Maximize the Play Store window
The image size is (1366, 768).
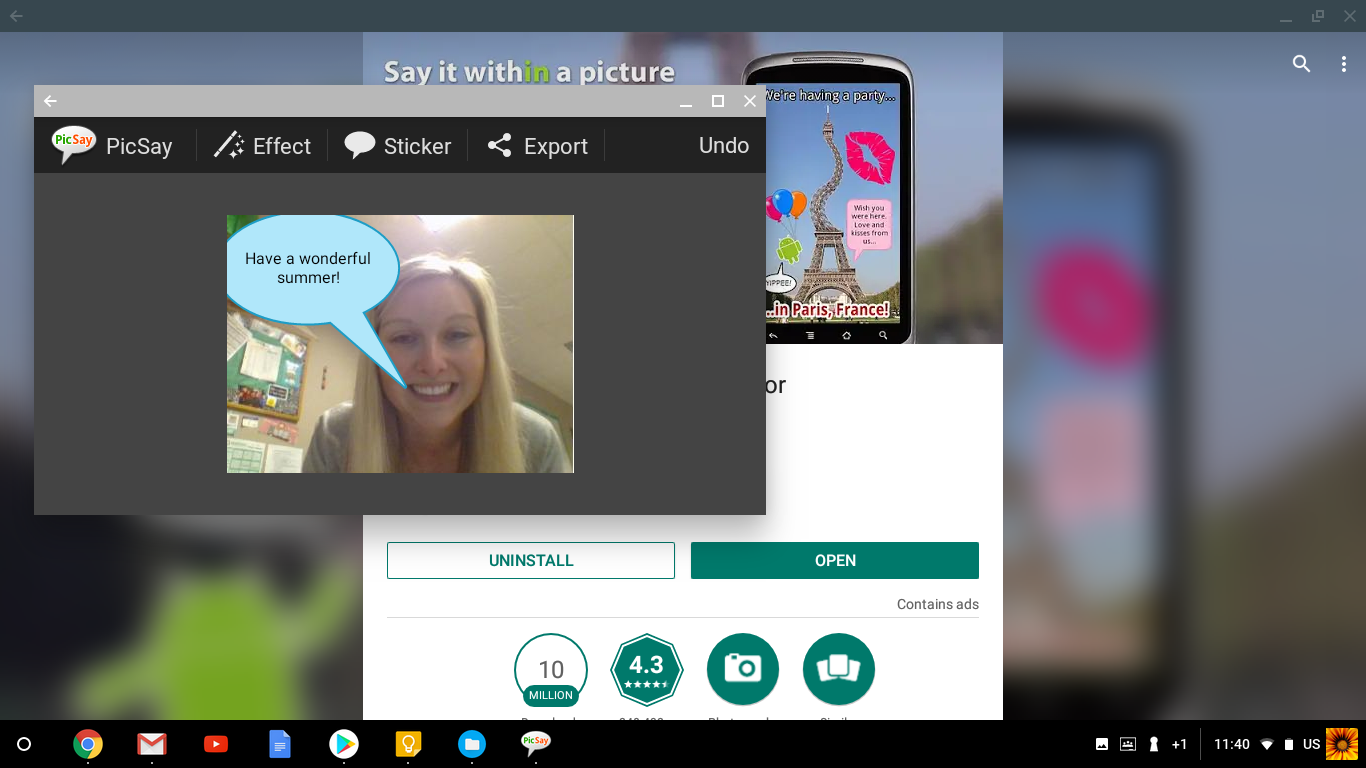pos(1318,16)
